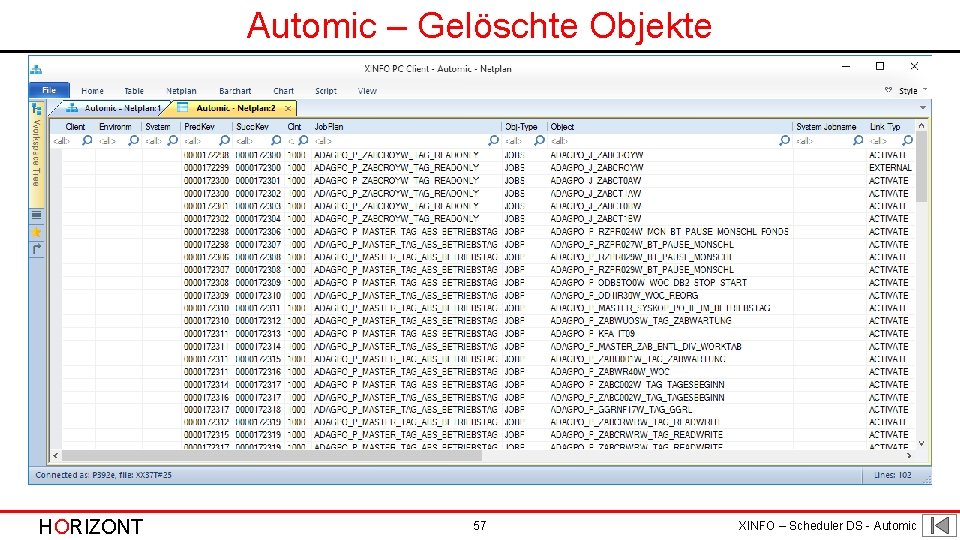This screenshot has width=960, height=540.
Task: Click the XINFO app icon in title bar
Action: (x=36, y=69)
